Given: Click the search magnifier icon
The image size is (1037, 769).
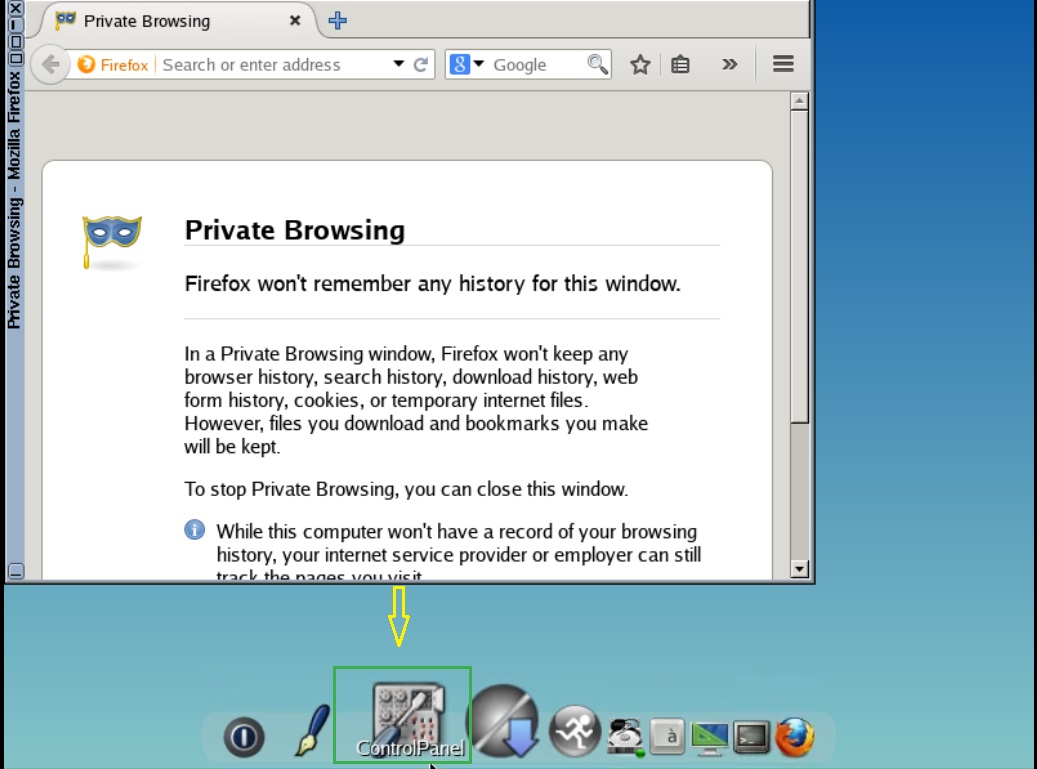Looking at the screenshot, I should click(x=597, y=64).
